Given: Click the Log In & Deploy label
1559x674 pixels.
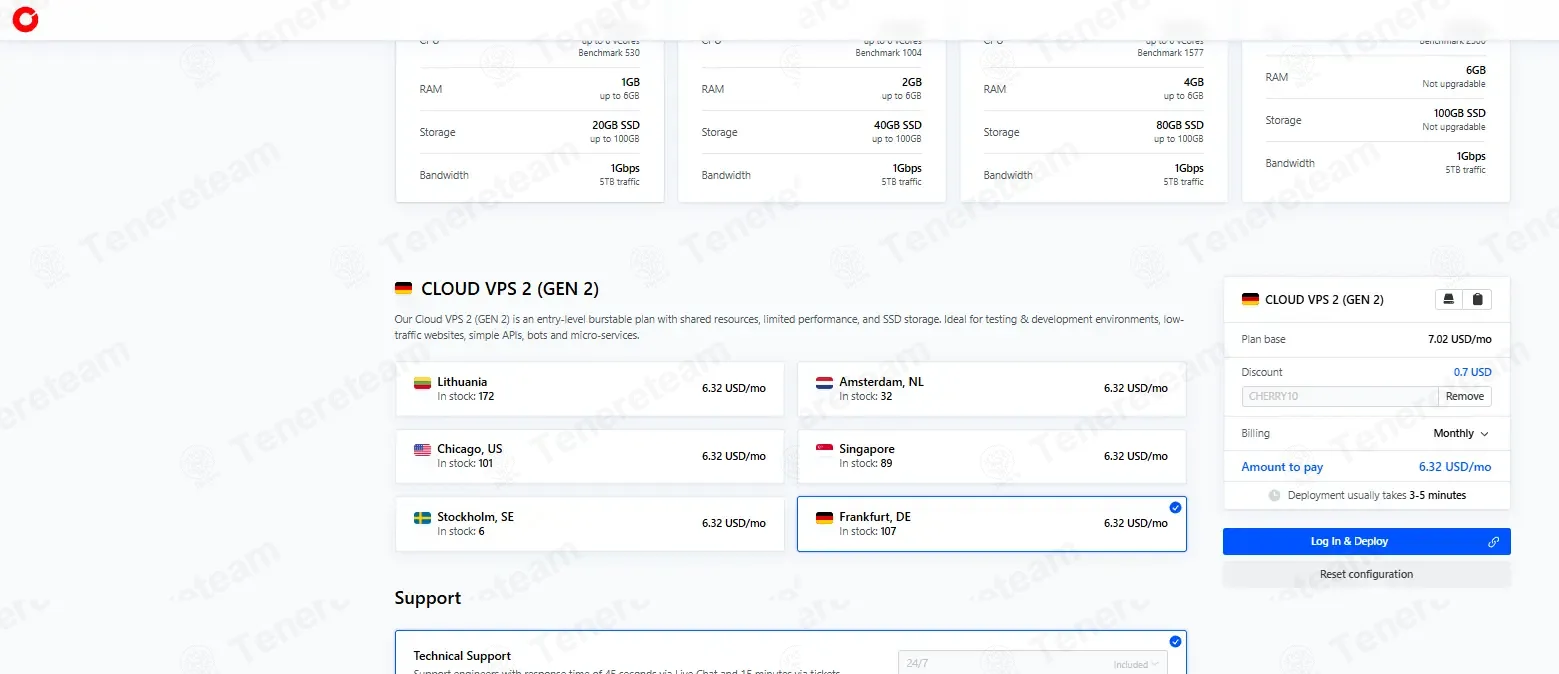Looking at the screenshot, I should (1349, 542).
